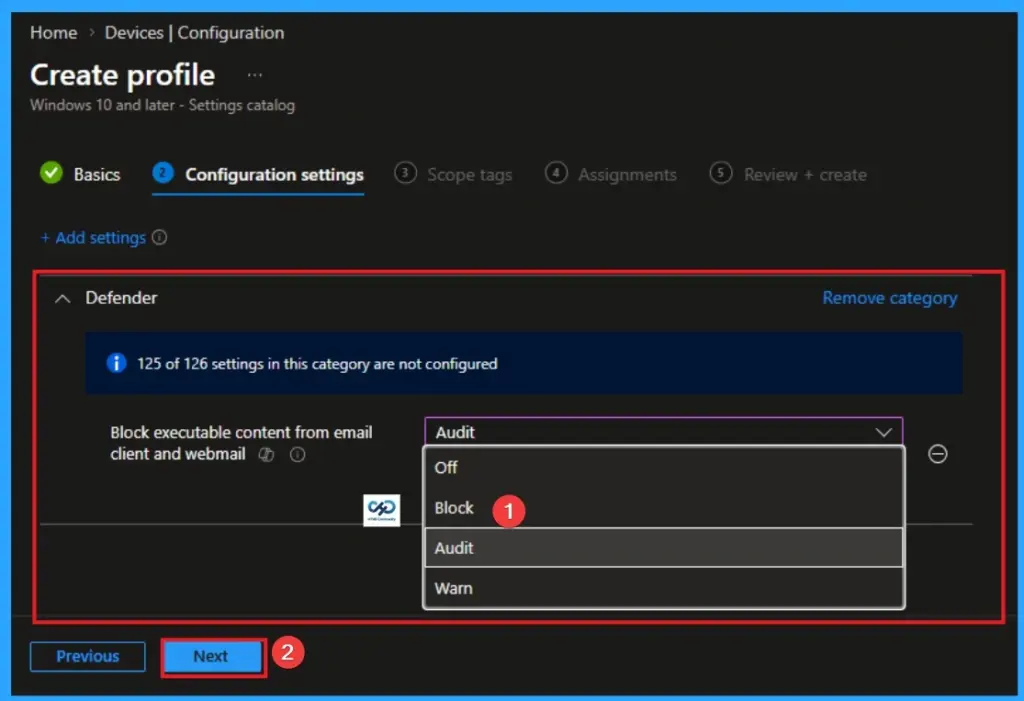Click the Review + create step circle
1024x701 pixels.
(723, 173)
